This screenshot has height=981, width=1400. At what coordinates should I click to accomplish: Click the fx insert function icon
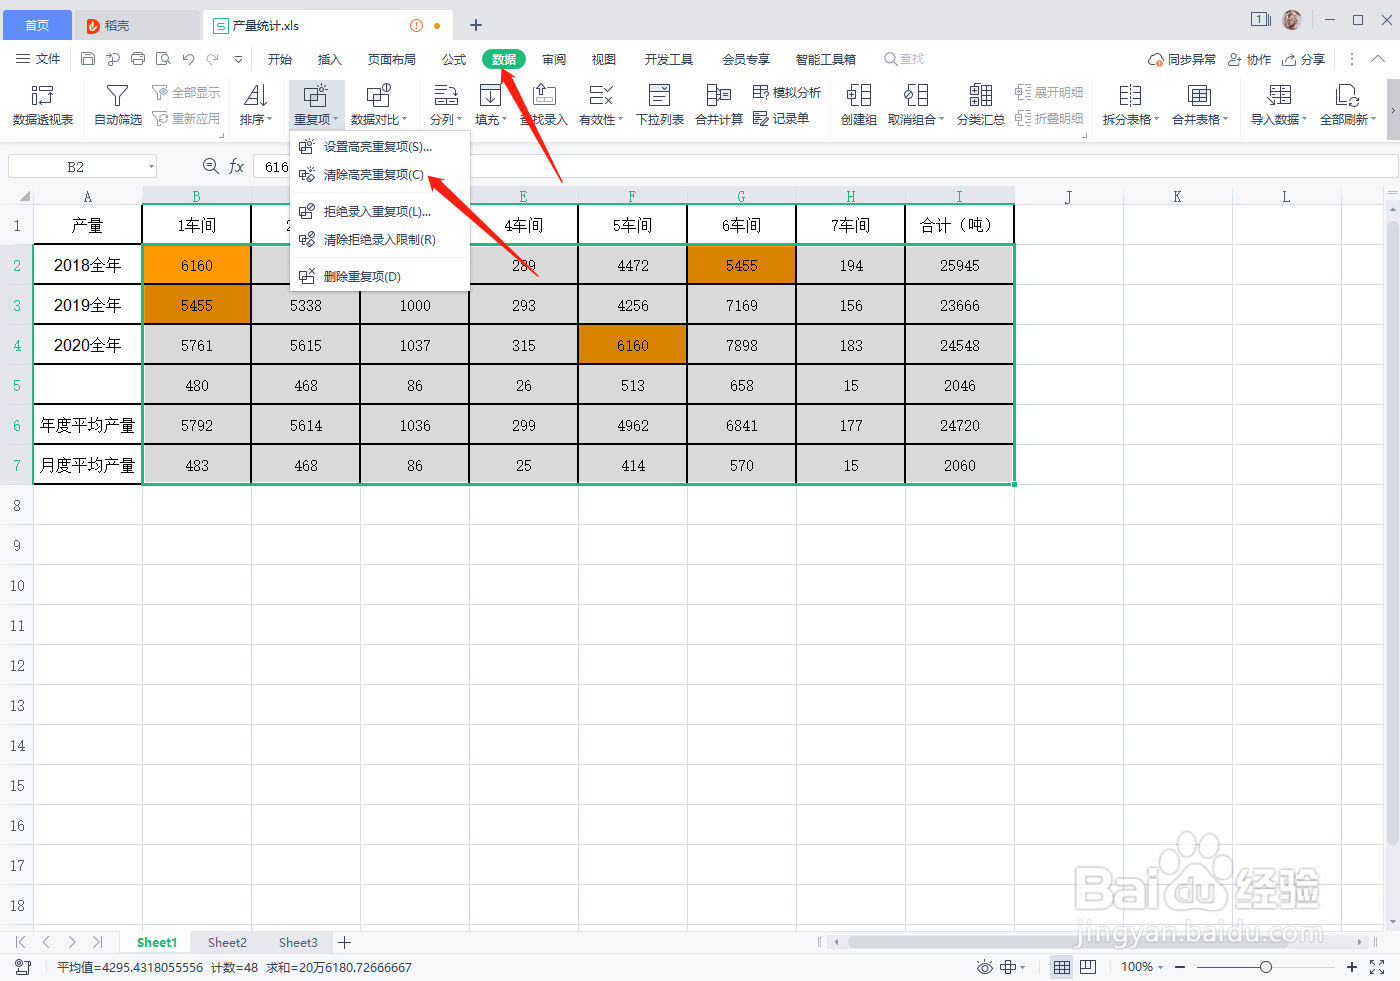[x=237, y=166]
